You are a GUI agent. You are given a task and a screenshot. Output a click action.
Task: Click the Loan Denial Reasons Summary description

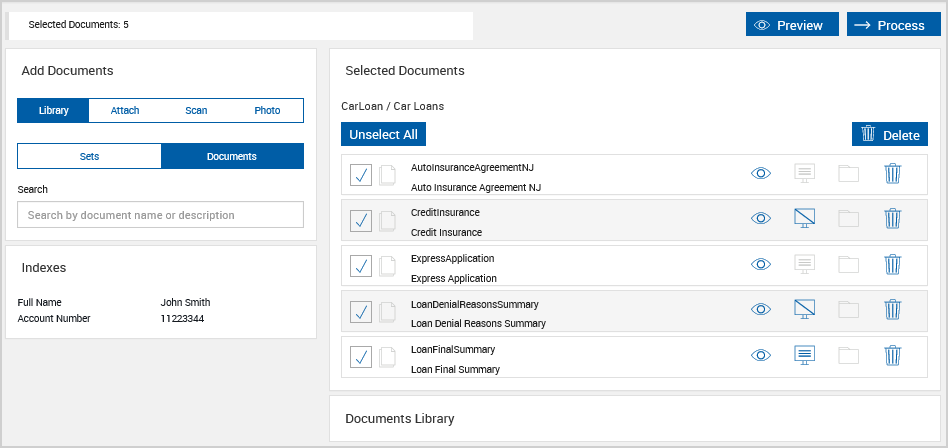[478, 323]
